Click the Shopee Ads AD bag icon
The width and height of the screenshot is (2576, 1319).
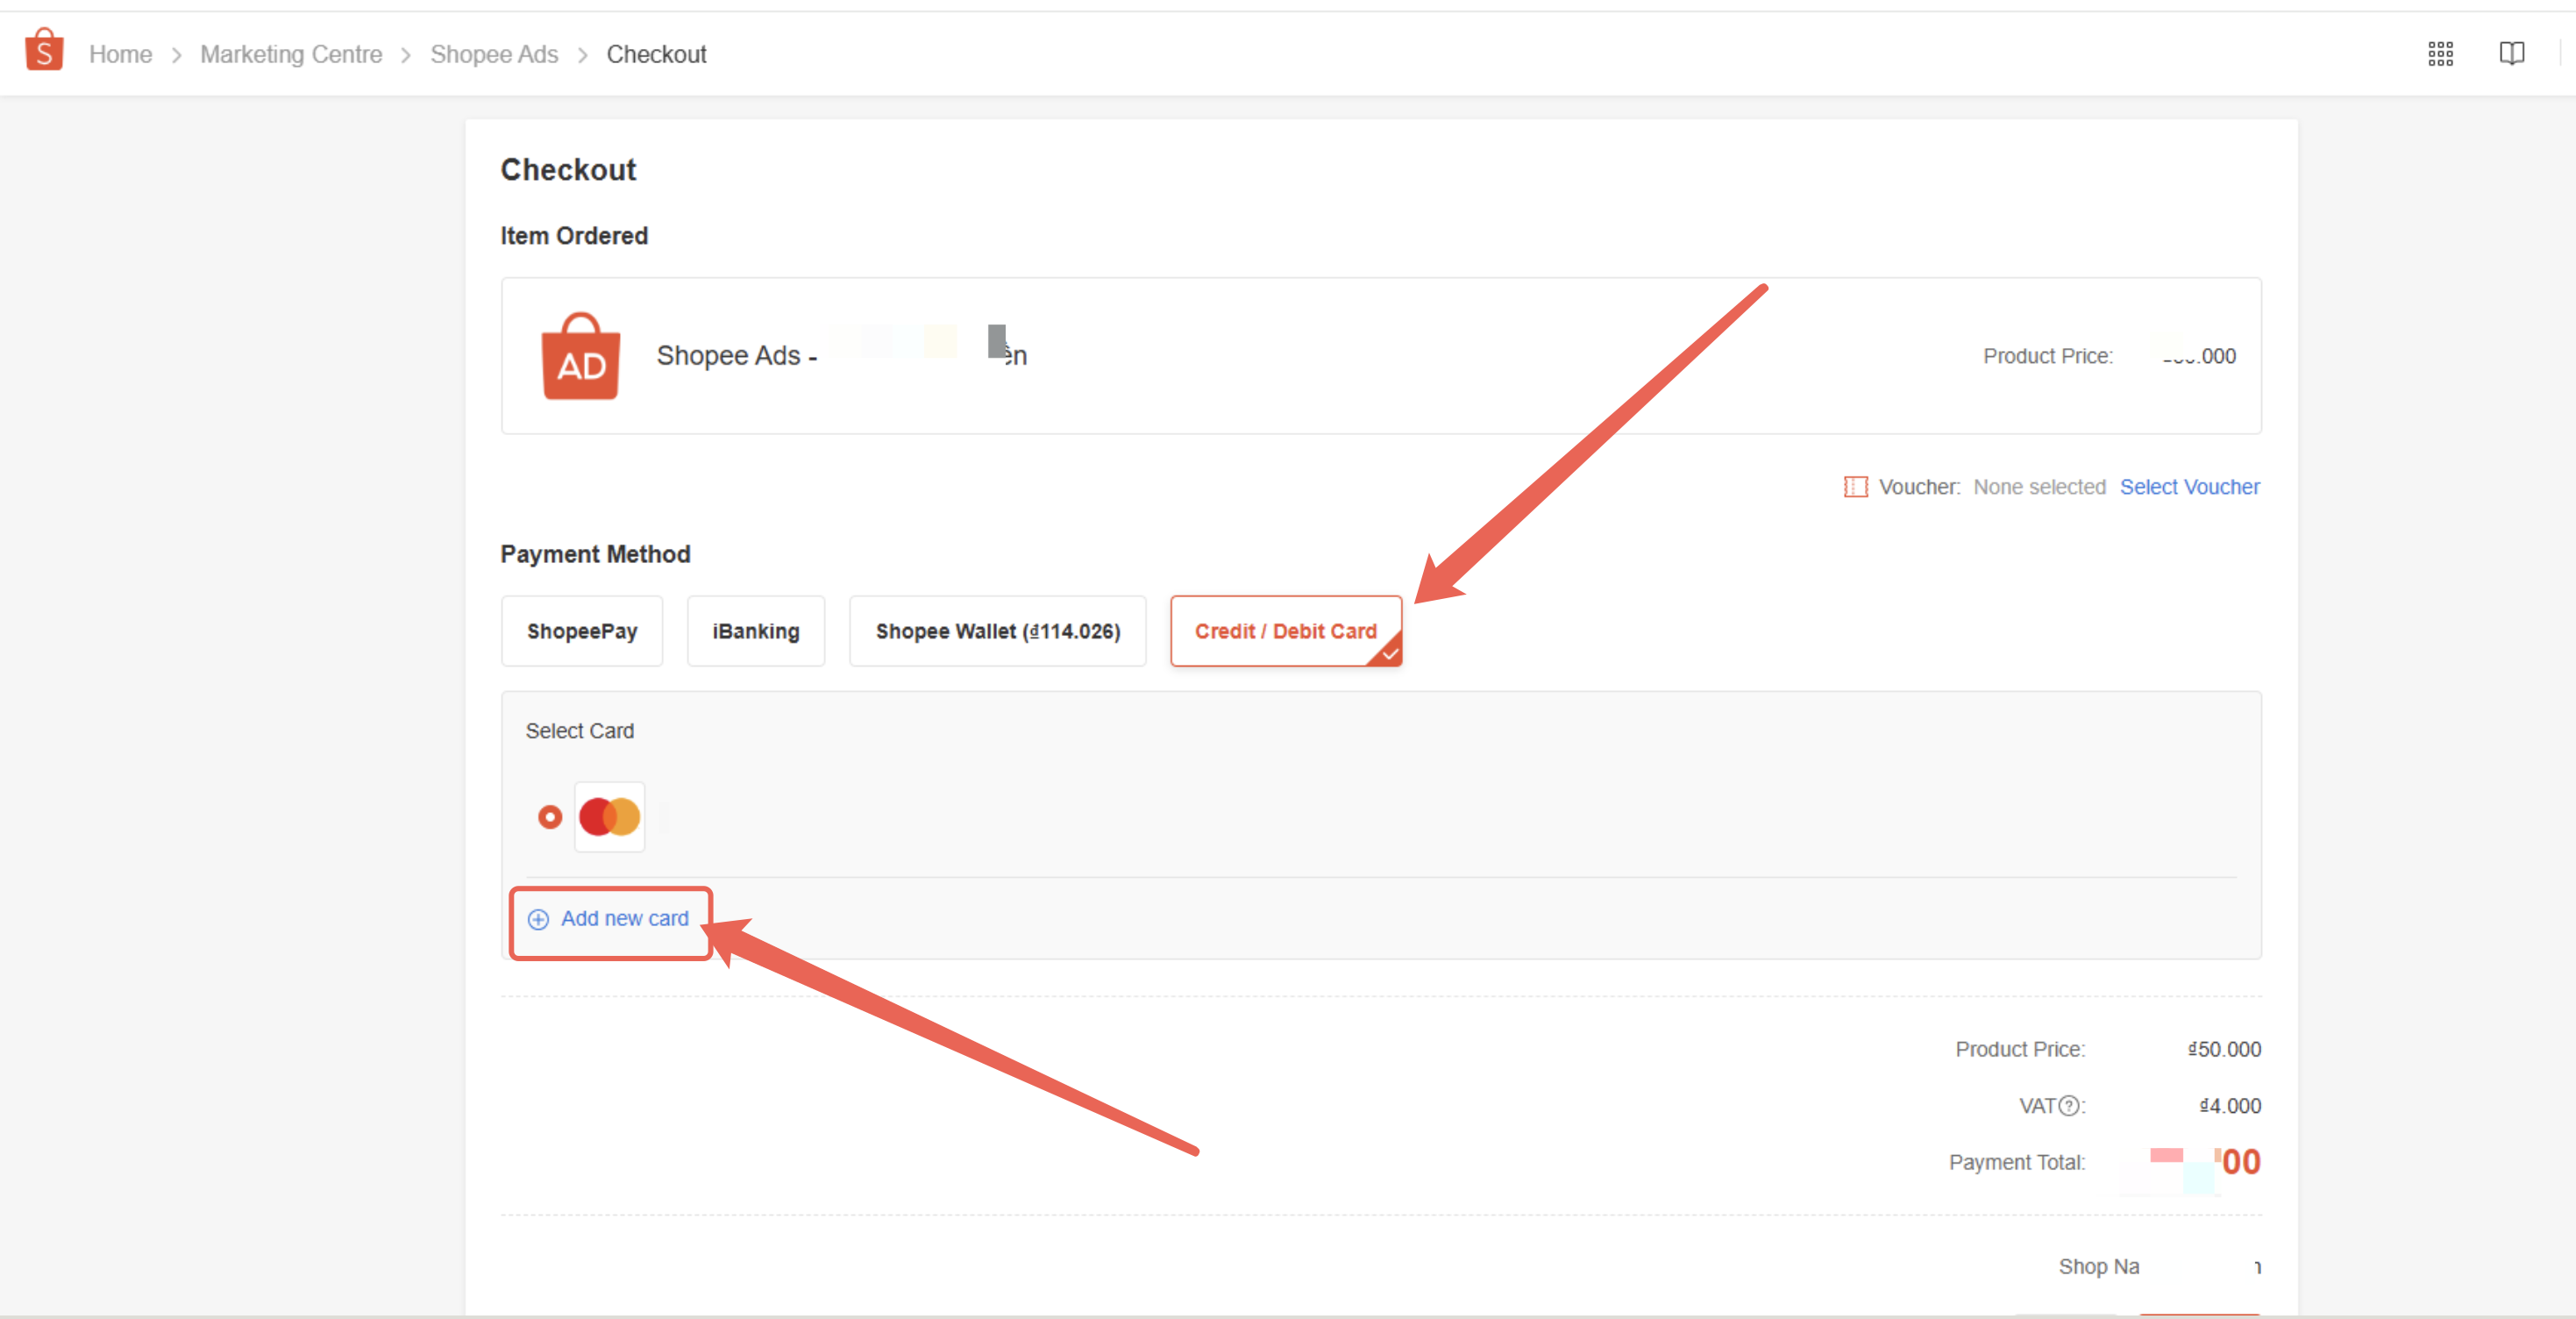click(x=580, y=356)
